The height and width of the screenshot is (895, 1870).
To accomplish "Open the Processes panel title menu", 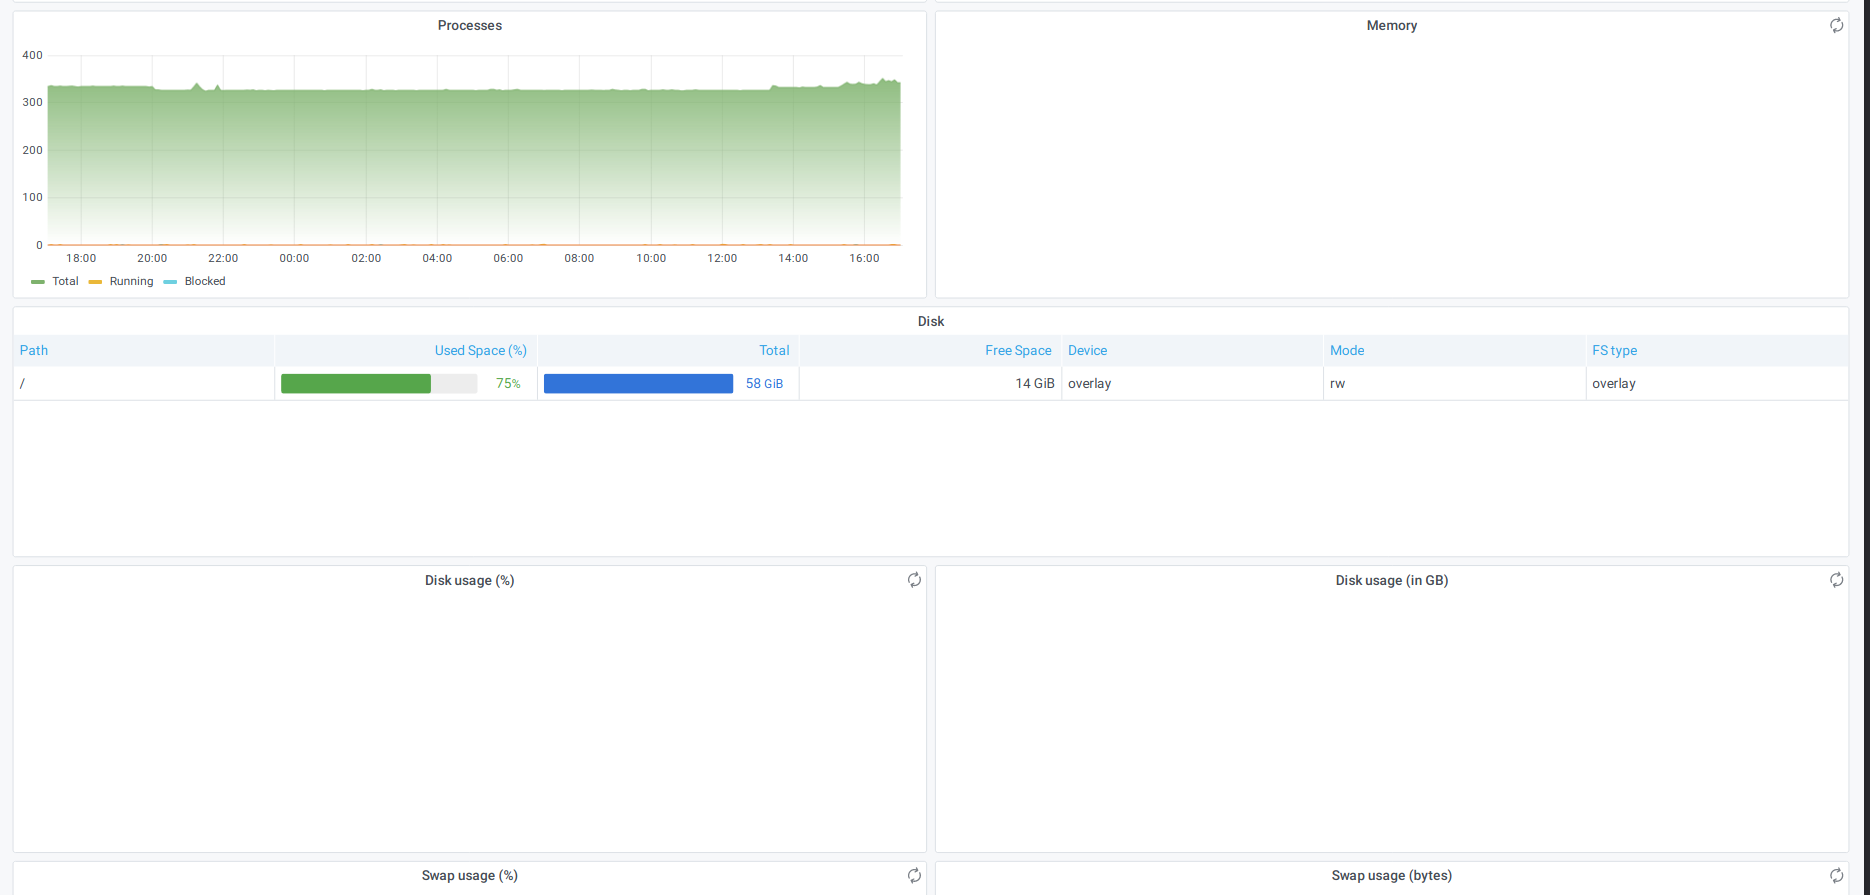I will point(470,25).
